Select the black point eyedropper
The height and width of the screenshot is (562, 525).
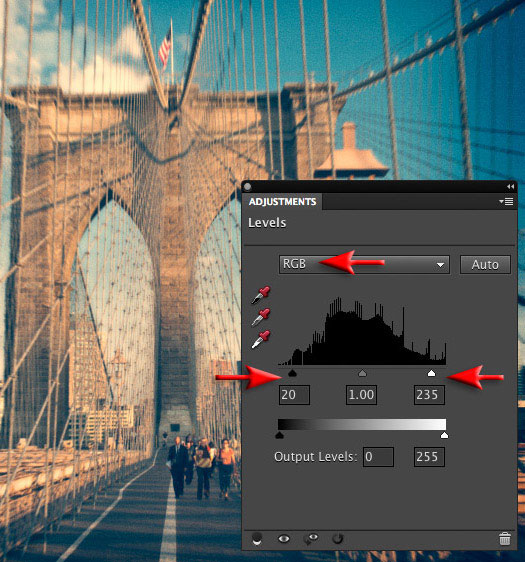pyautogui.click(x=261, y=295)
